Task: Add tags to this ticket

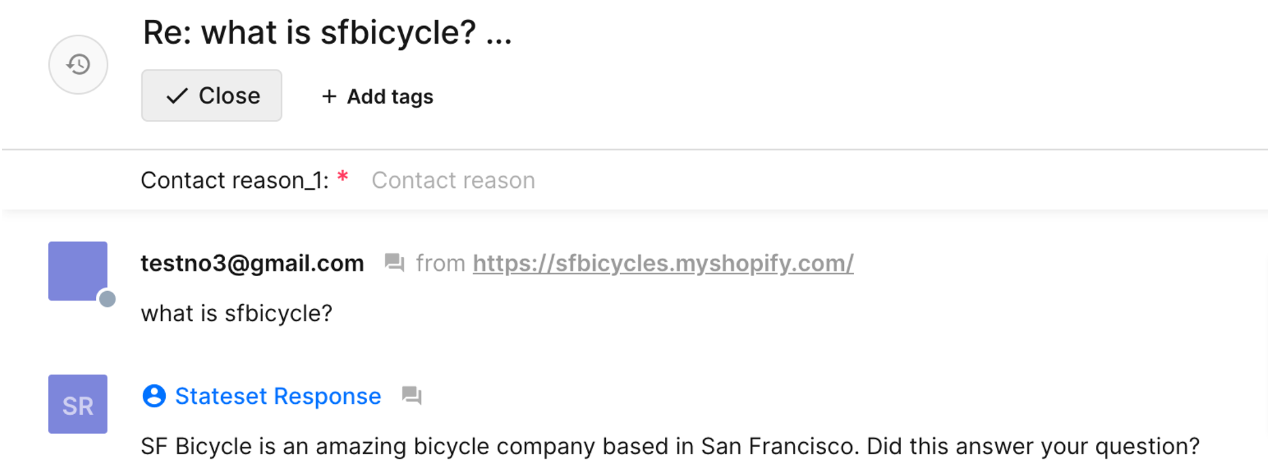Action: pos(377,97)
